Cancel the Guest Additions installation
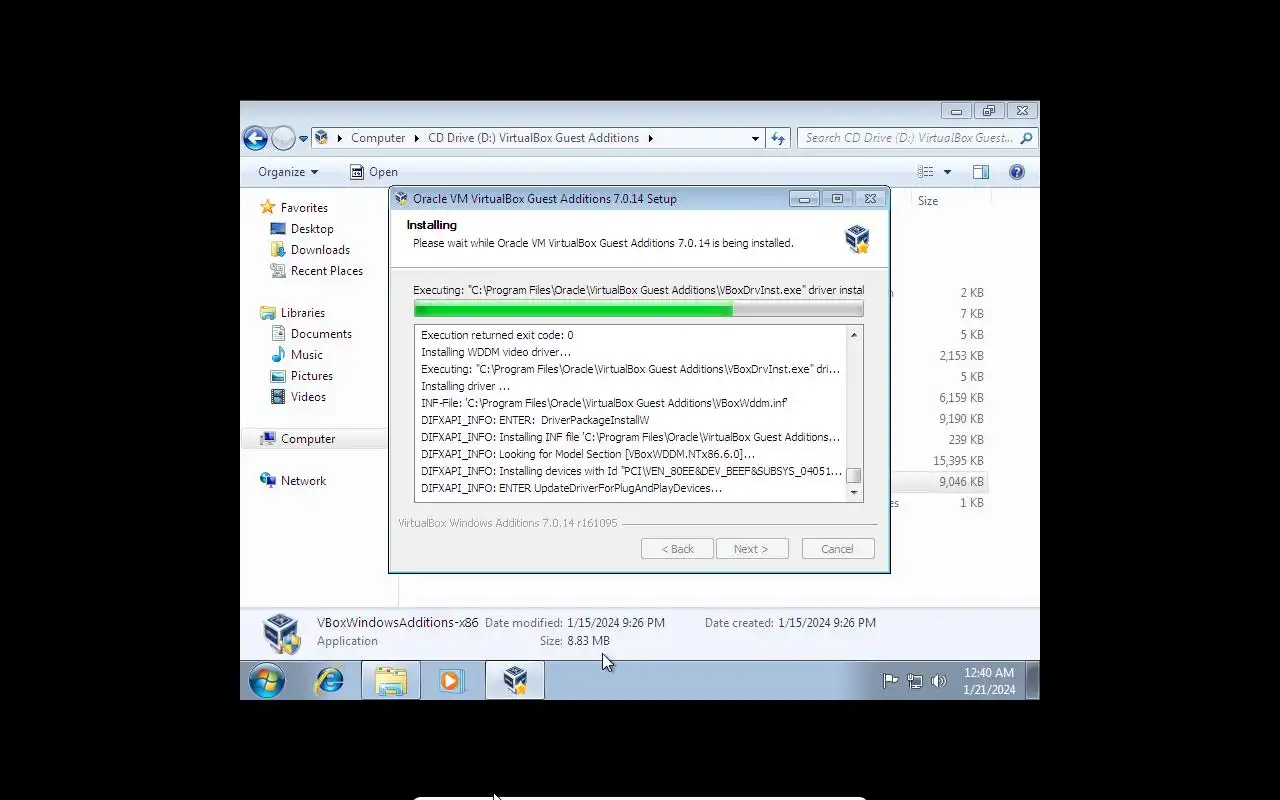Image resolution: width=1280 pixels, height=800 pixels. coord(838,549)
